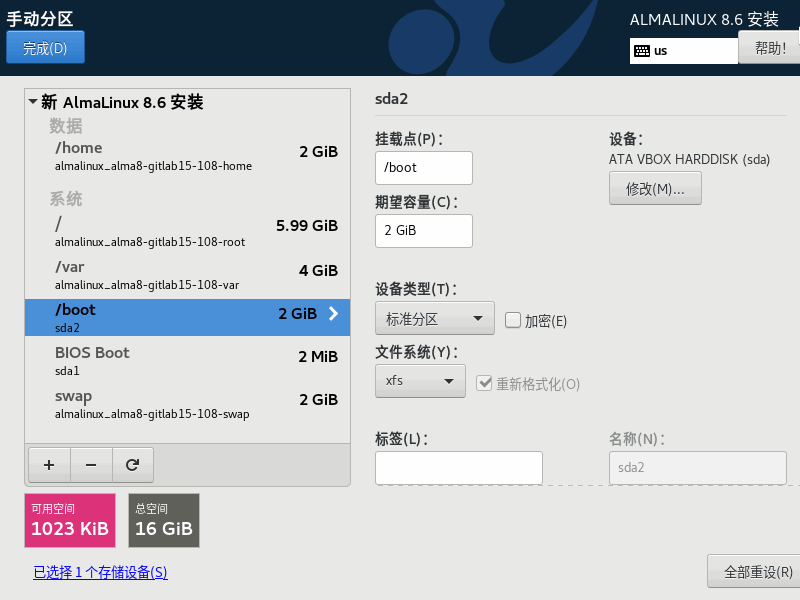The width and height of the screenshot is (800, 600).
Task: Select the /boot sda2 partition row
Action: click(x=187, y=317)
